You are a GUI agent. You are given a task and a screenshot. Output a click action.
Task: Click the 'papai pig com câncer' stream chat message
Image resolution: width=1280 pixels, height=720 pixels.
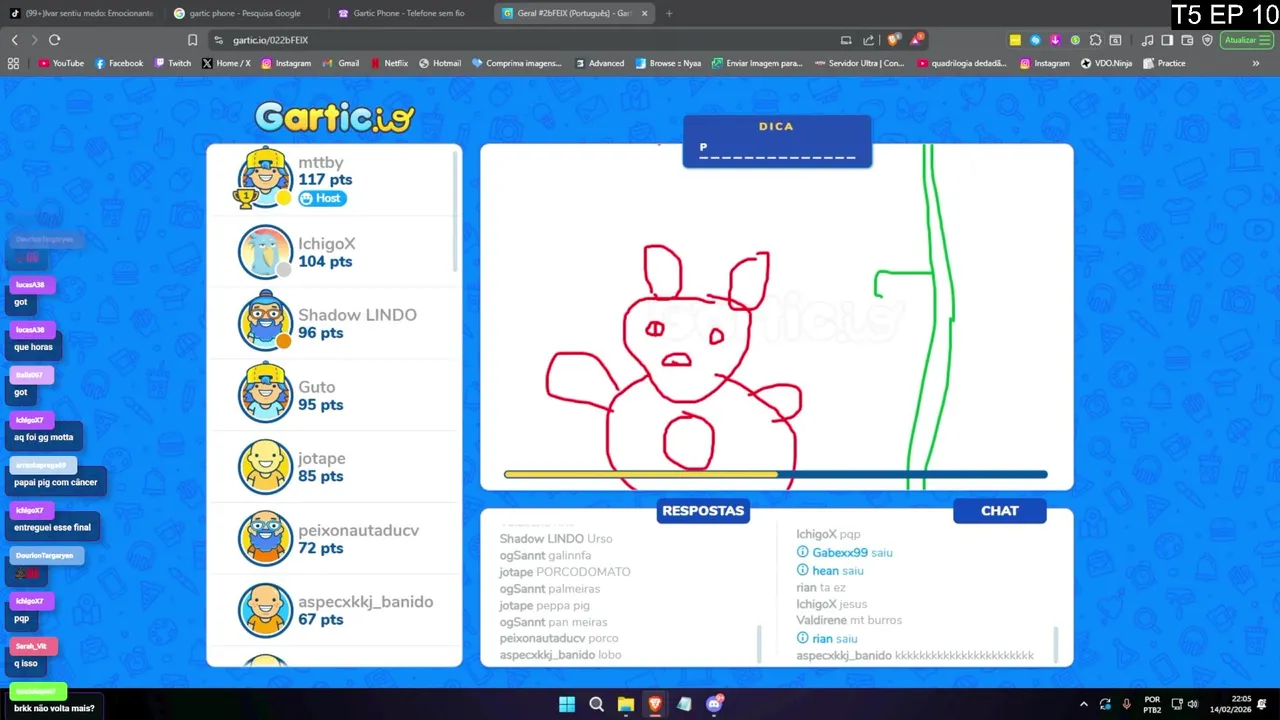click(56, 483)
